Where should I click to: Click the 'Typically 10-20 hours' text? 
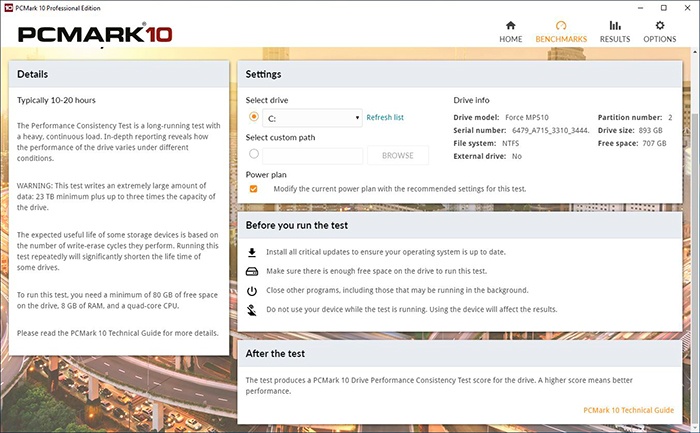pos(56,100)
